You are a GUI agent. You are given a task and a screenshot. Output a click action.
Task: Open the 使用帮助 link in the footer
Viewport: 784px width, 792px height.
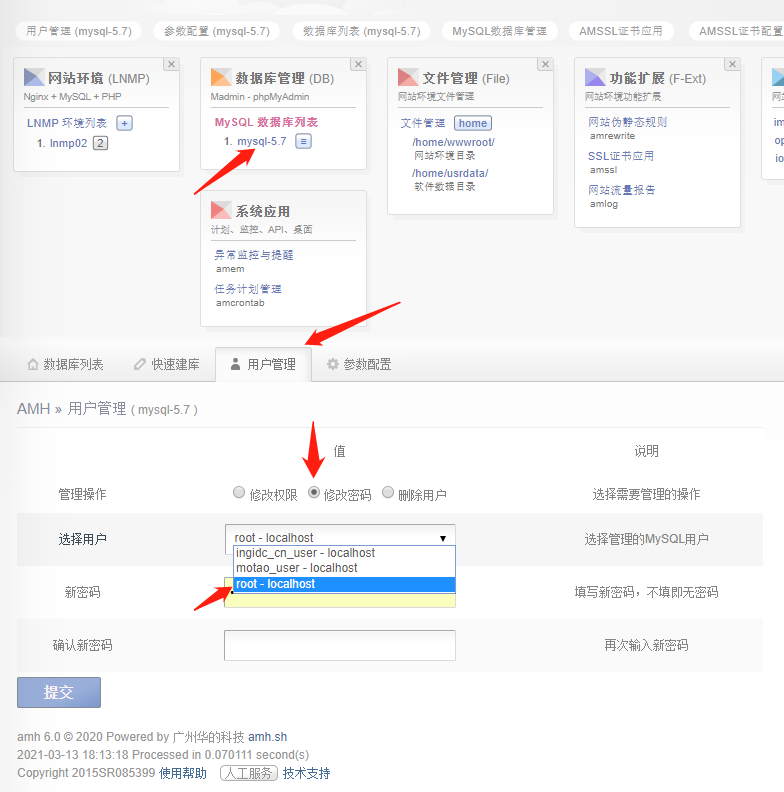[x=183, y=773]
